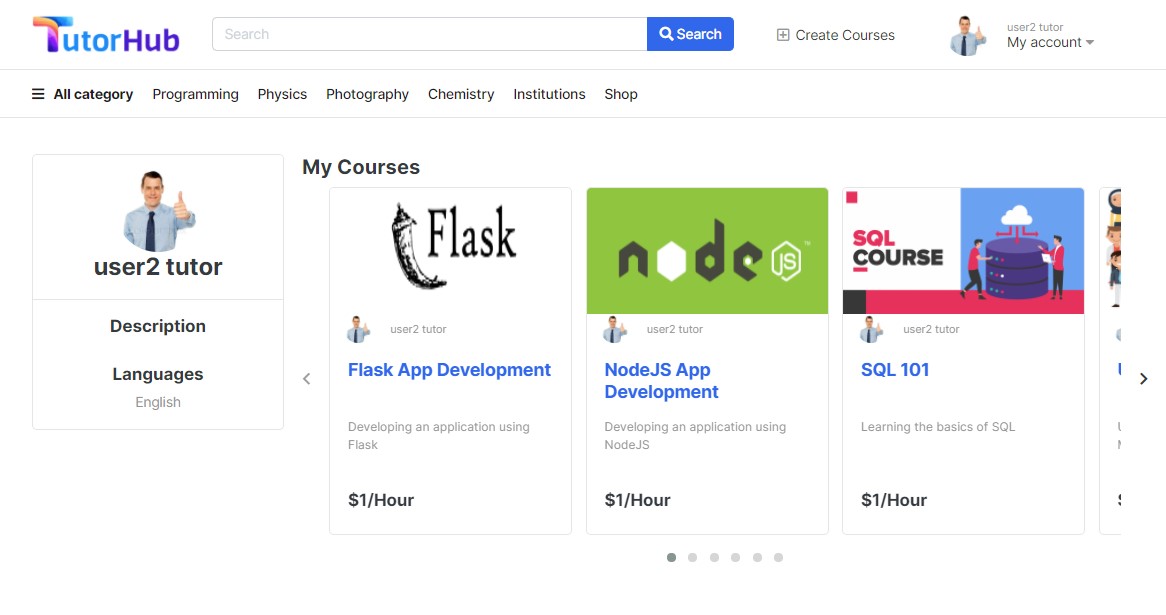Click the next carousel arrow
Screen dimensions: 1166x615
[1144, 379]
